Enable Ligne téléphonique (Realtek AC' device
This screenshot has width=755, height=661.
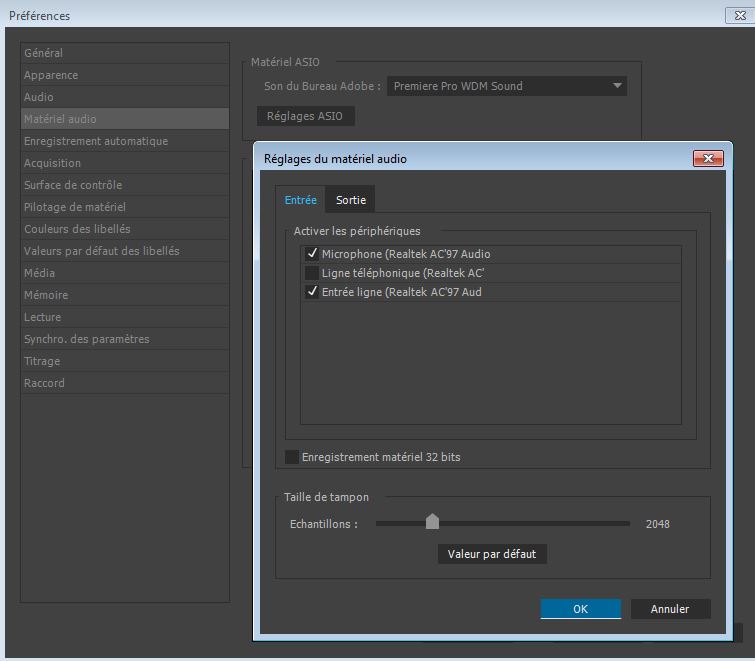[312, 273]
